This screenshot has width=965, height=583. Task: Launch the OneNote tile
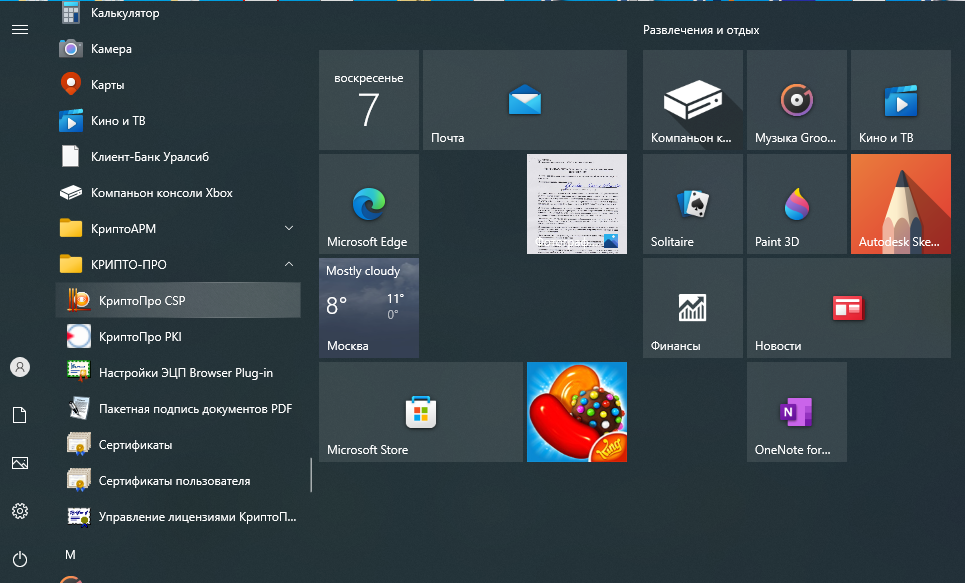pos(797,412)
